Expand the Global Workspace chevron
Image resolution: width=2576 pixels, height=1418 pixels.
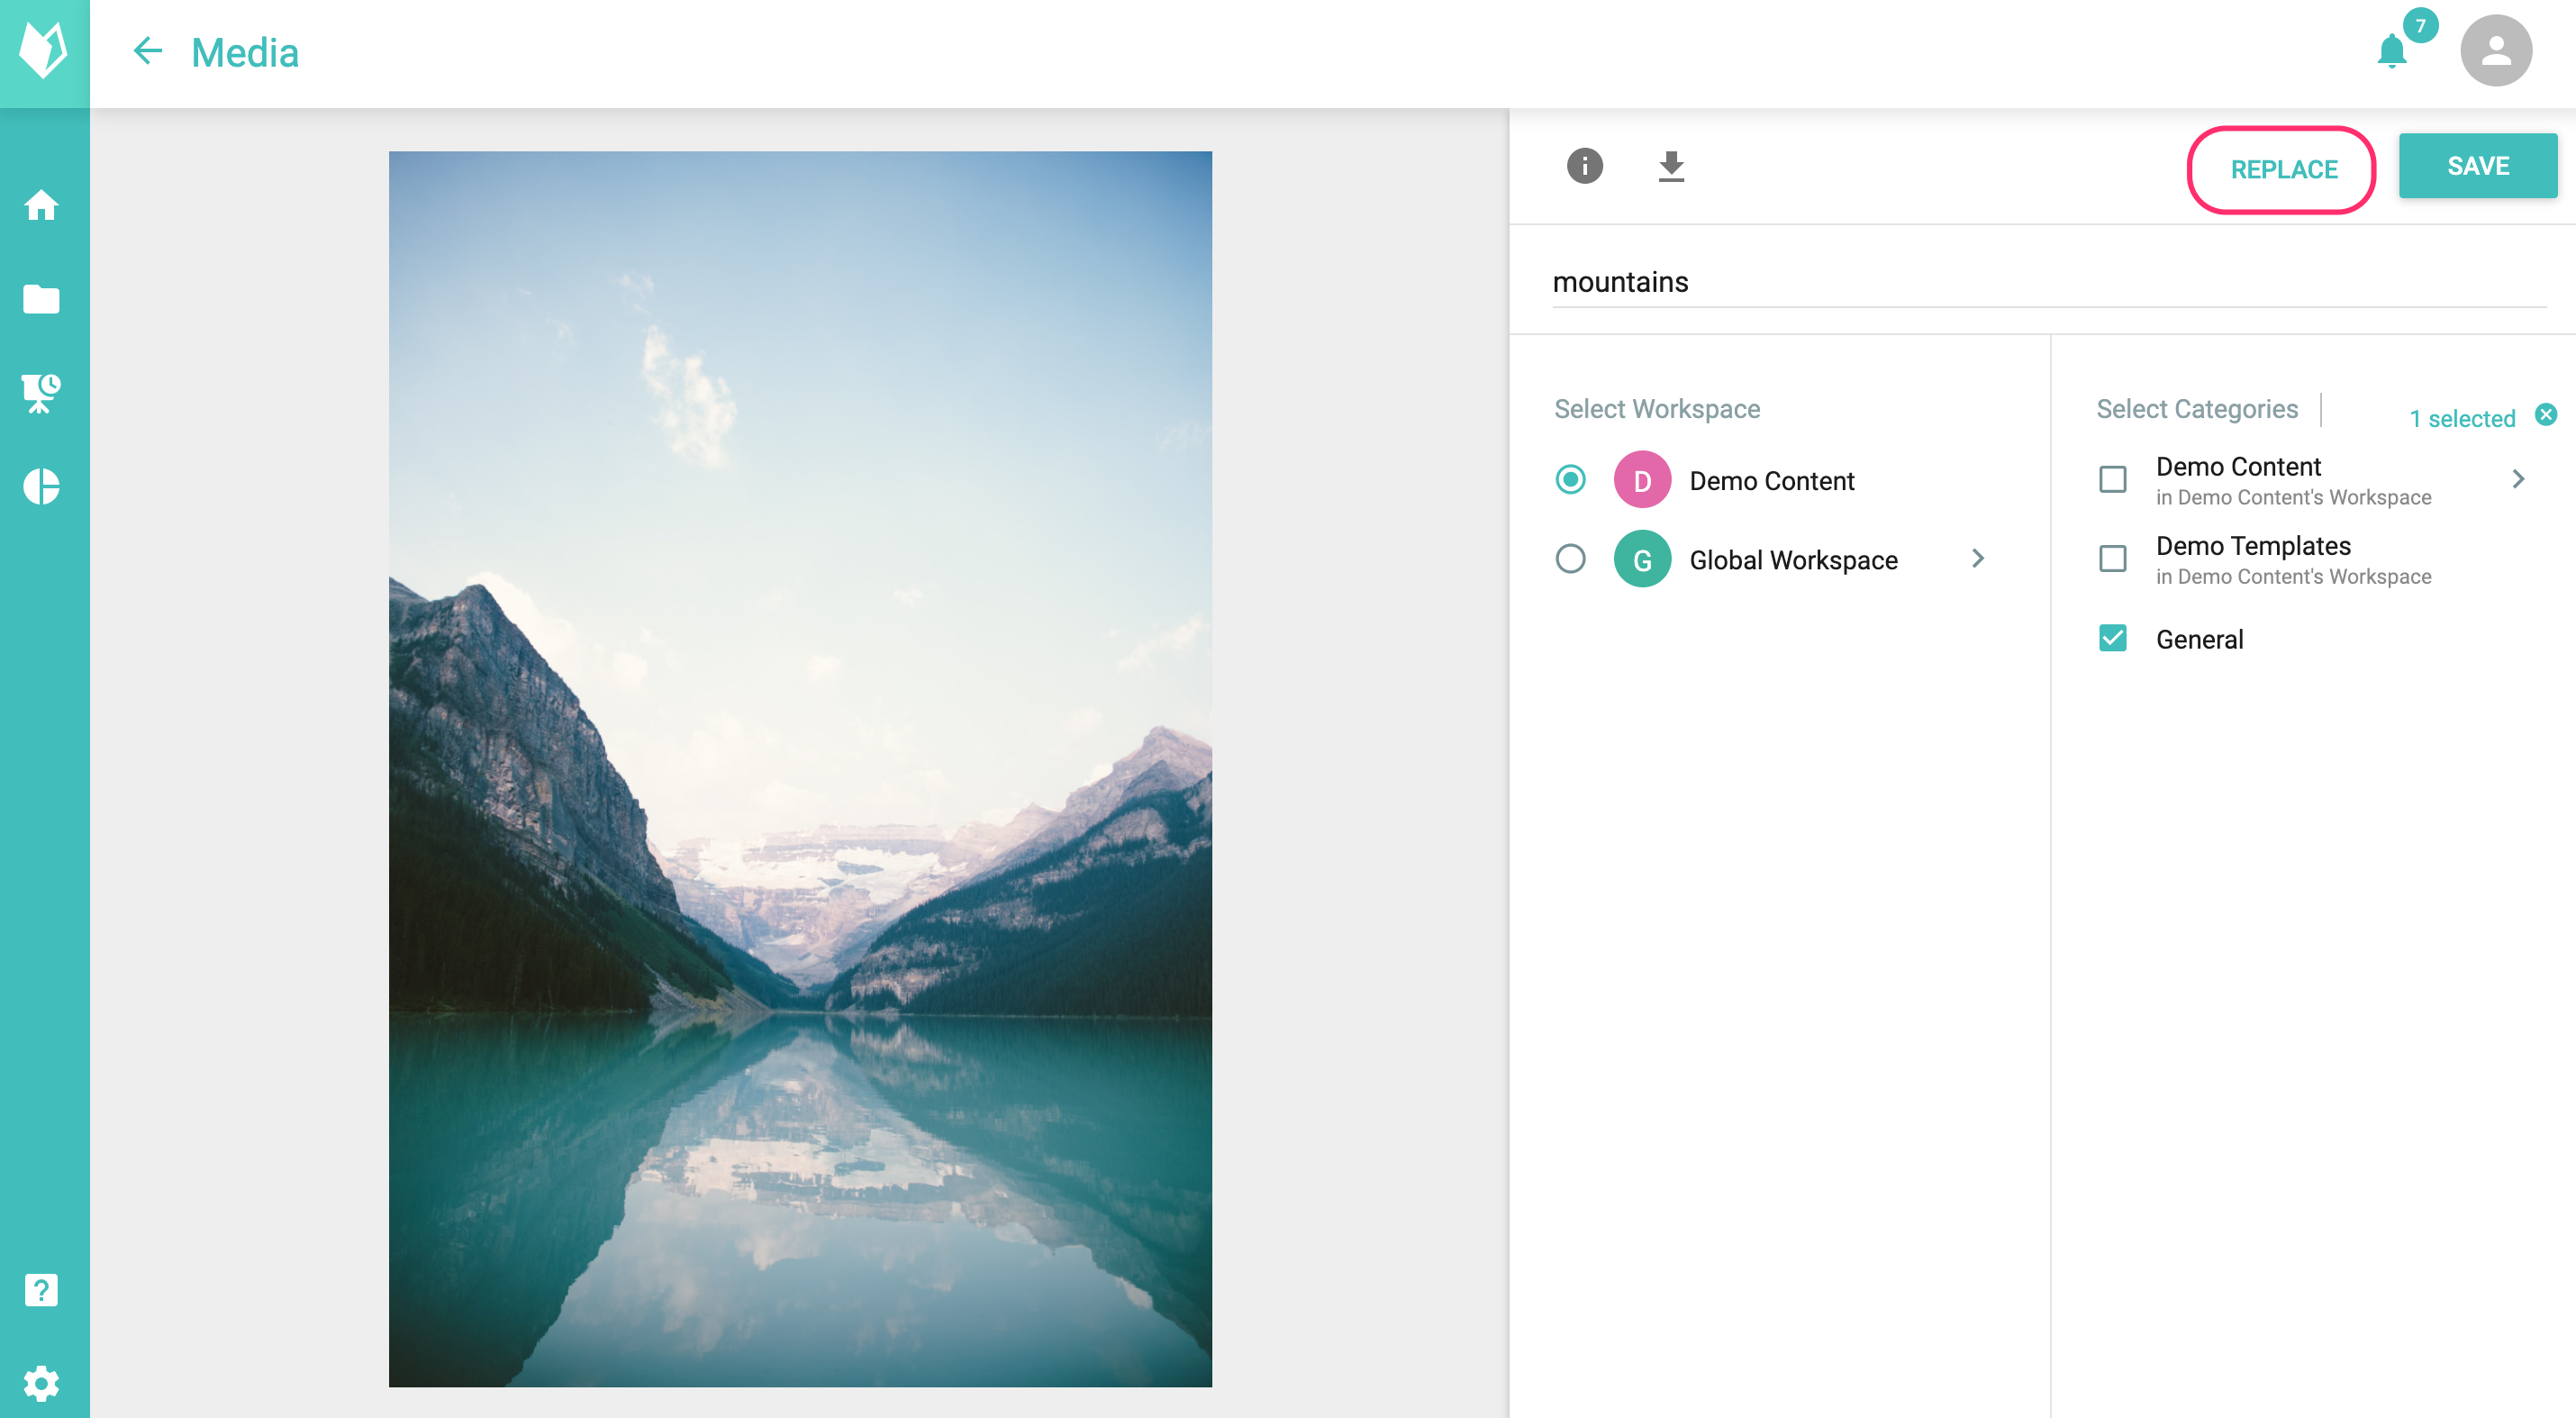click(1977, 559)
